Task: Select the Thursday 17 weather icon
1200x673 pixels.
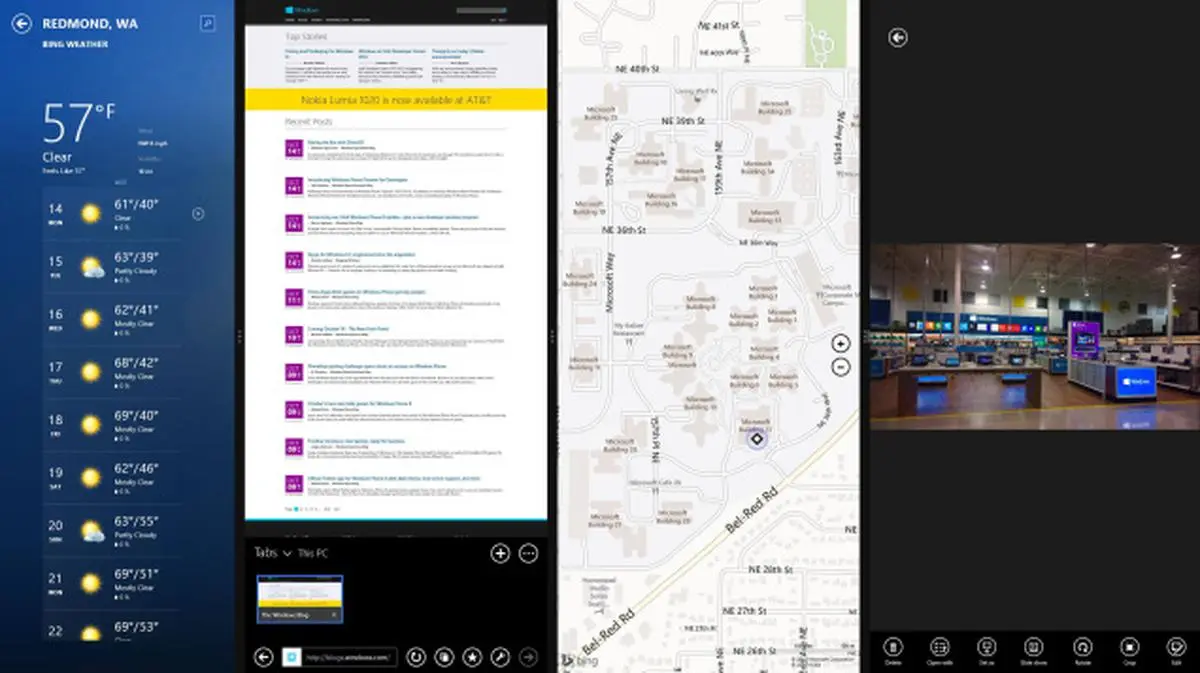Action: click(91, 372)
